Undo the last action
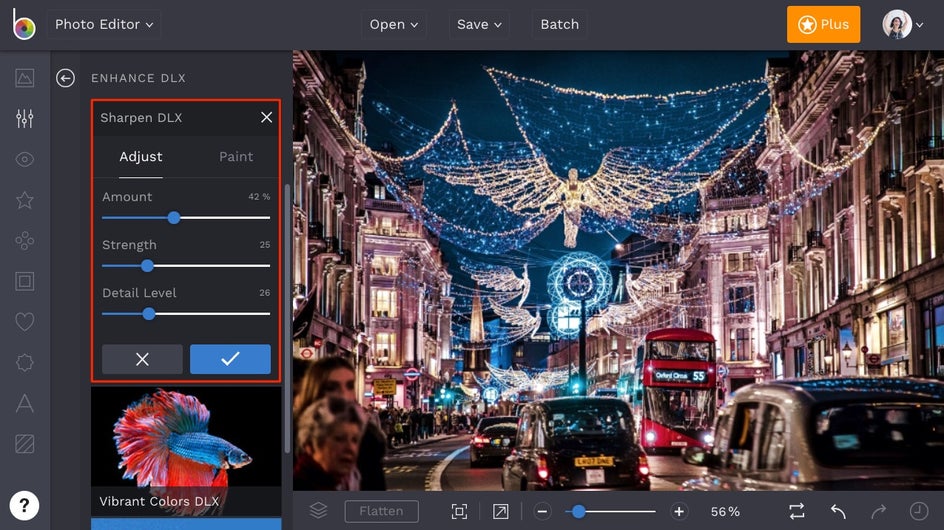This screenshot has width=944, height=530. tap(838, 511)
